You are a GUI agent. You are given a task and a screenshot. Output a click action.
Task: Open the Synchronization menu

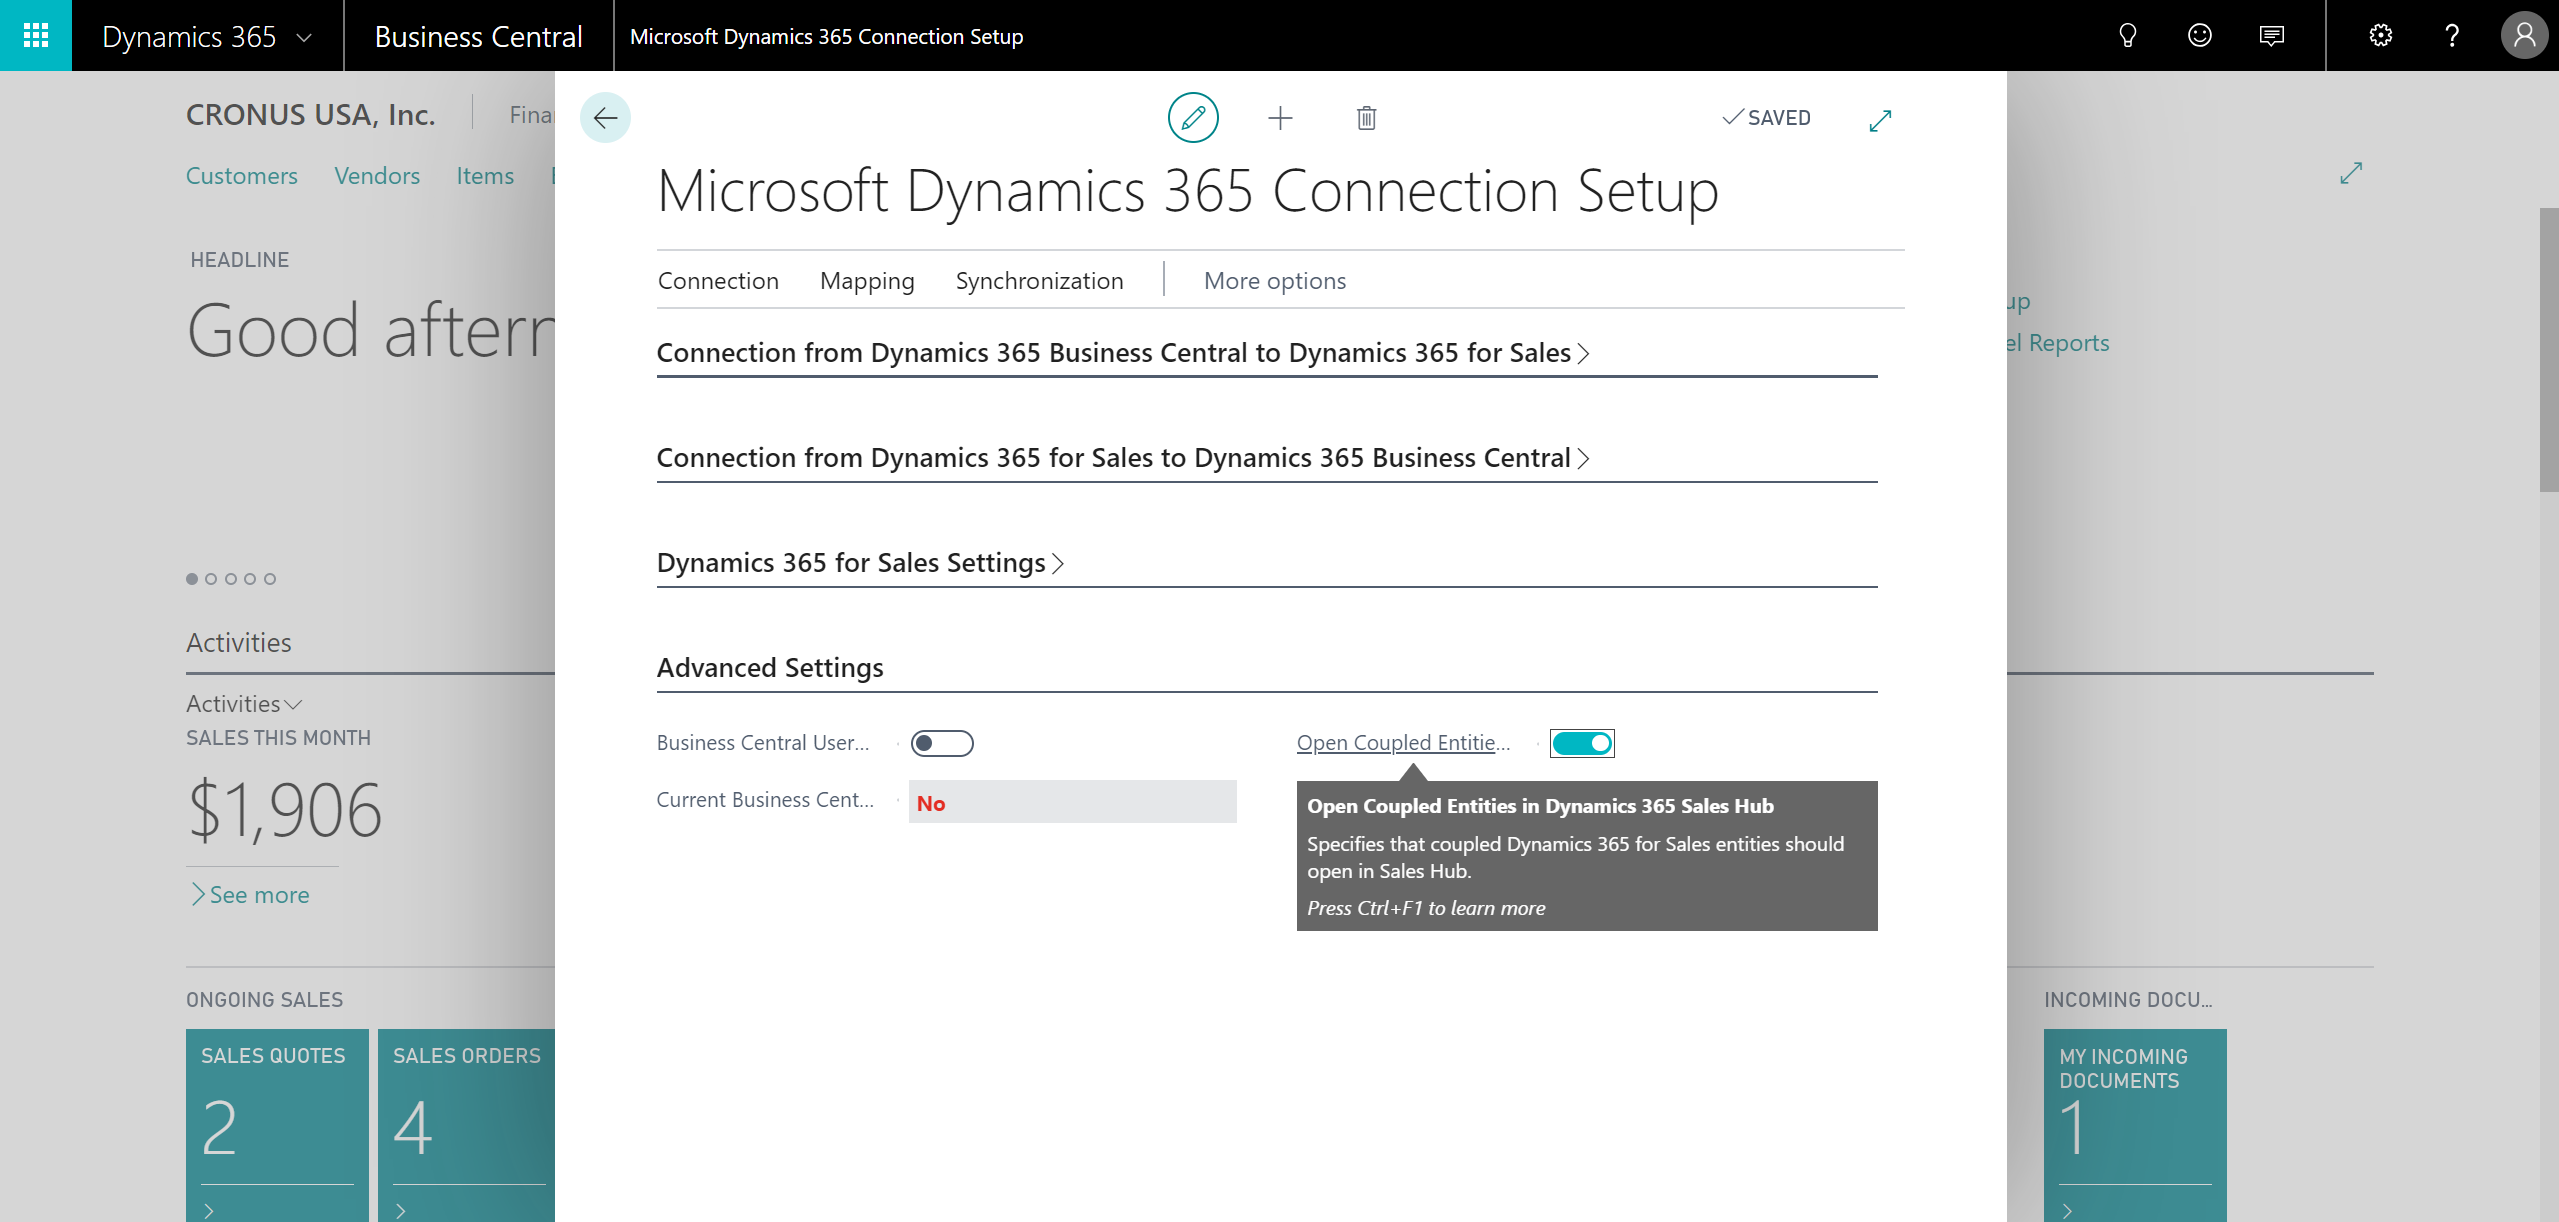tap(1039, 281)
